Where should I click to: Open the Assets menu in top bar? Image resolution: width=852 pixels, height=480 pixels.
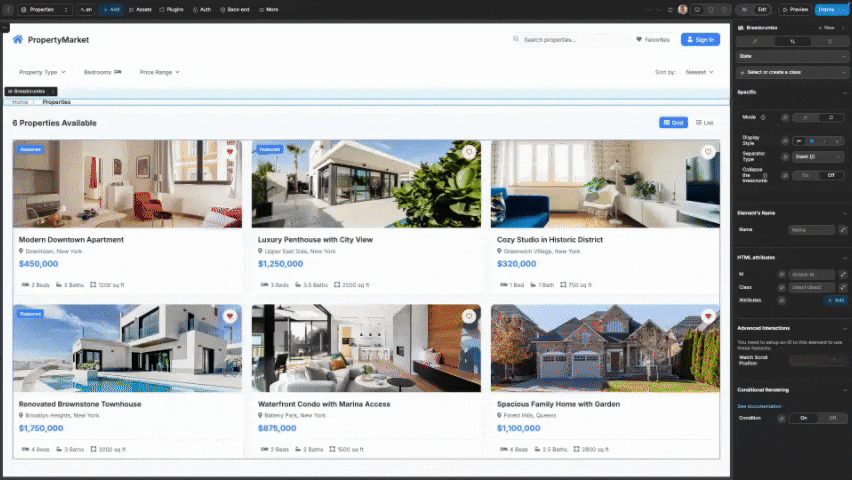141,9
